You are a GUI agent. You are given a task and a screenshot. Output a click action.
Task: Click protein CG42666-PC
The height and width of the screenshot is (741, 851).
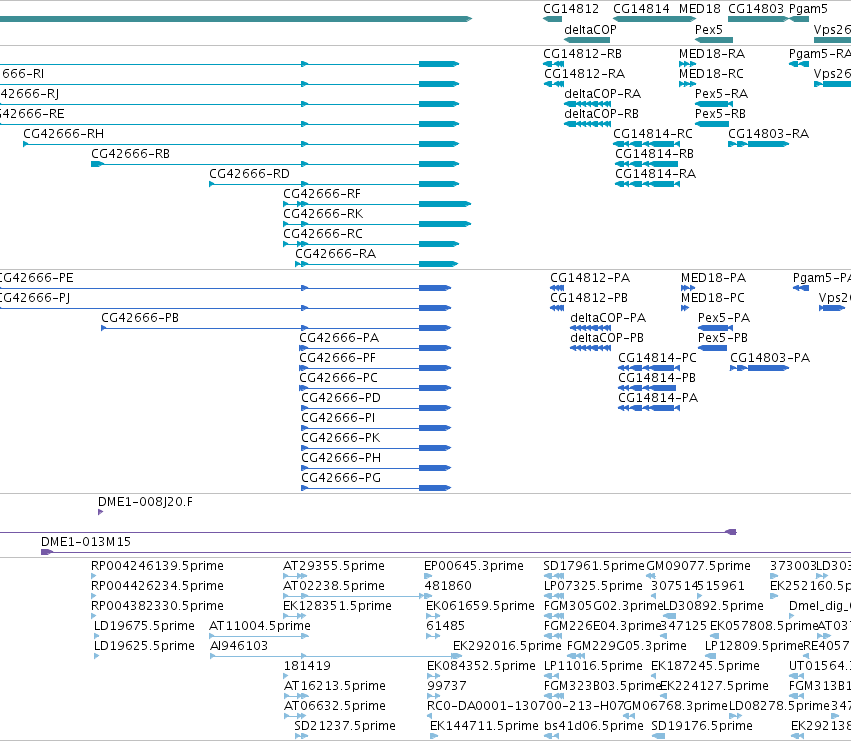338,378
